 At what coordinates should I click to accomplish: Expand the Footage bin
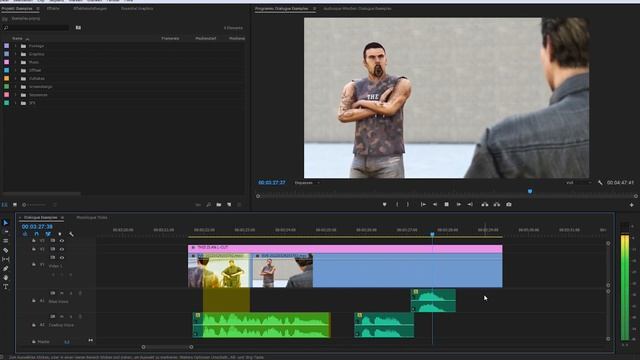tap(16, 46)
